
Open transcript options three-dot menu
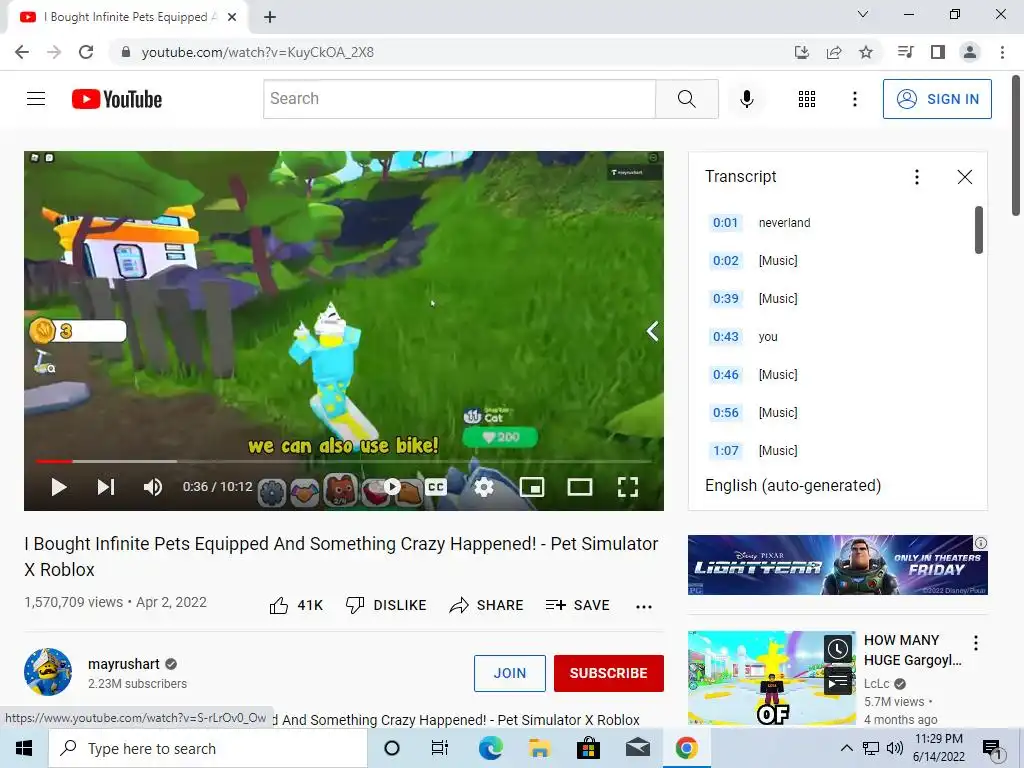click(917, 176)
